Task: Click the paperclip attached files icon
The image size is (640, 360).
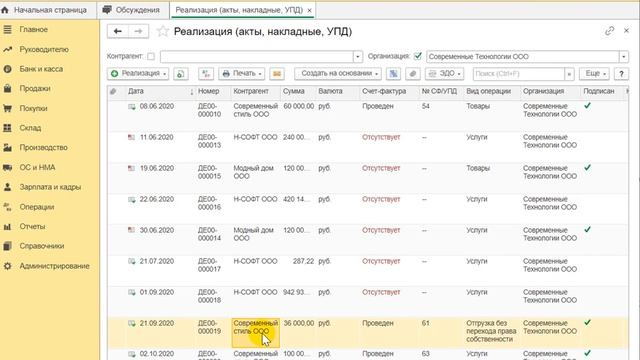Action: [413, 74]
